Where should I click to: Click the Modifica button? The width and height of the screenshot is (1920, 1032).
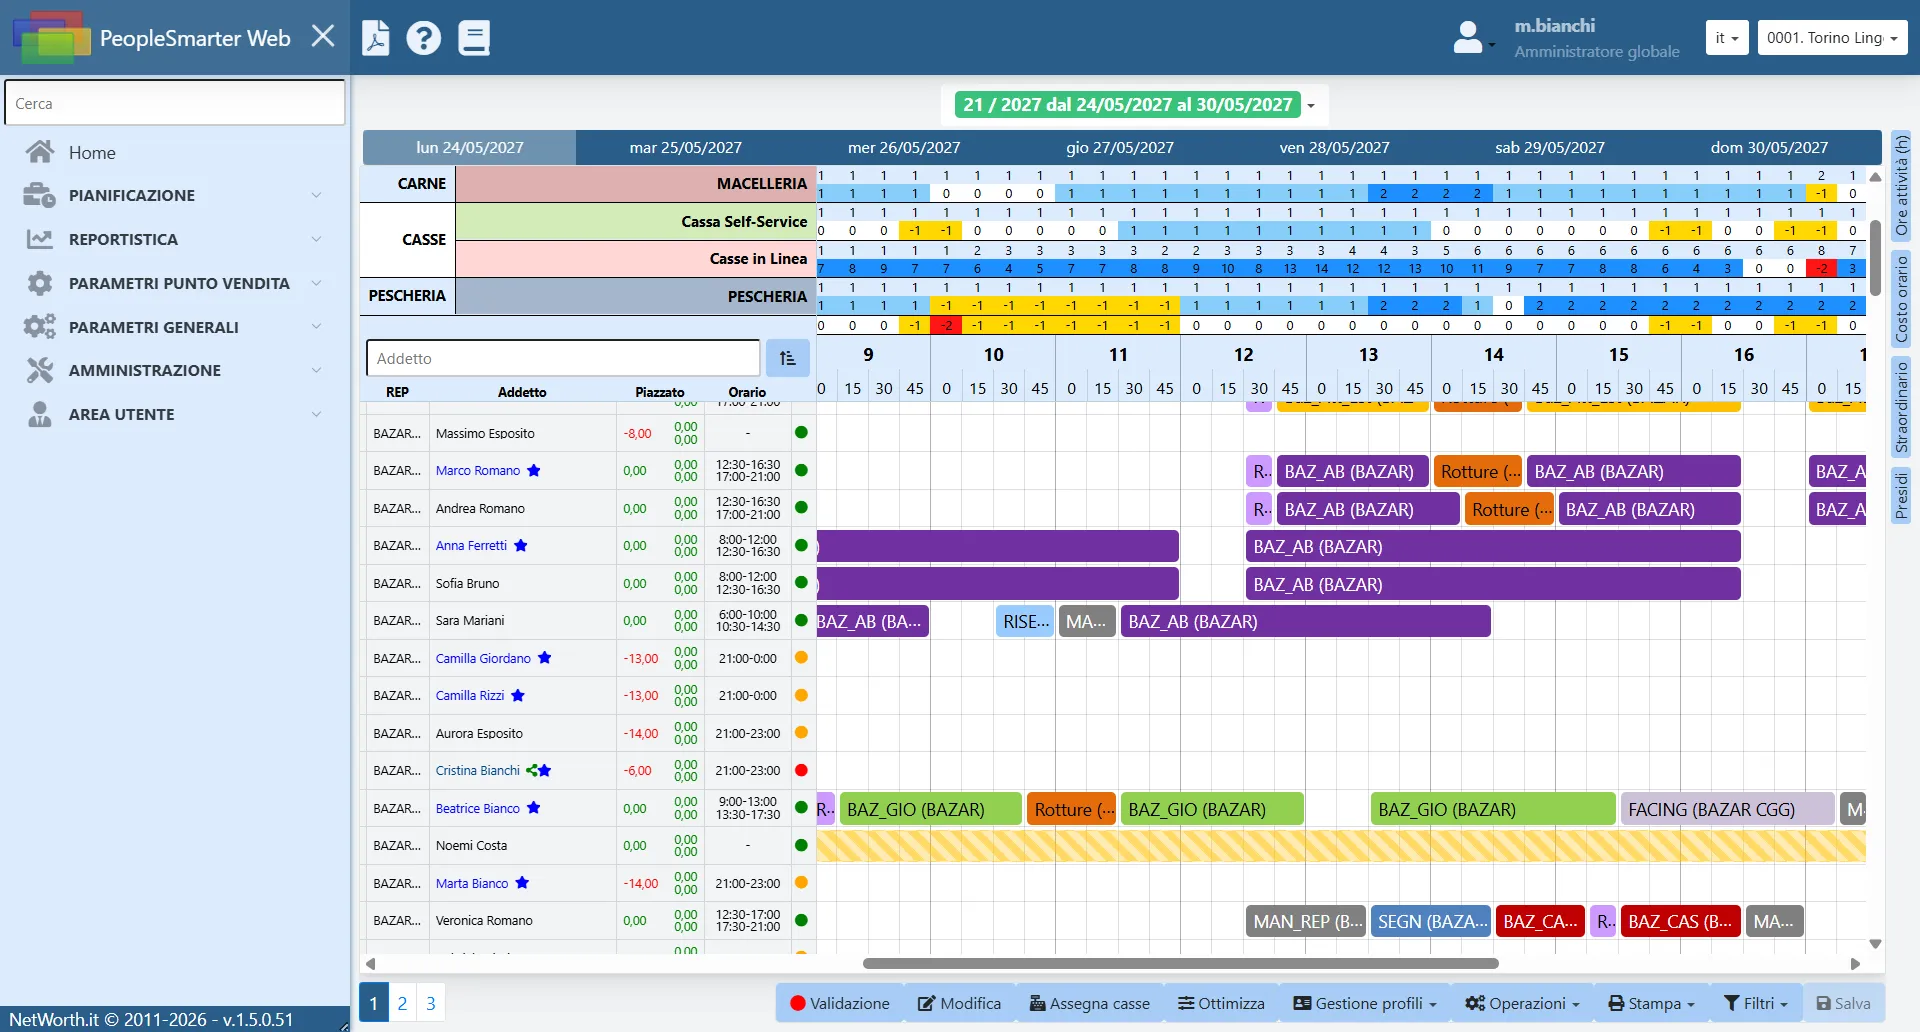[x=960, y=1003]
